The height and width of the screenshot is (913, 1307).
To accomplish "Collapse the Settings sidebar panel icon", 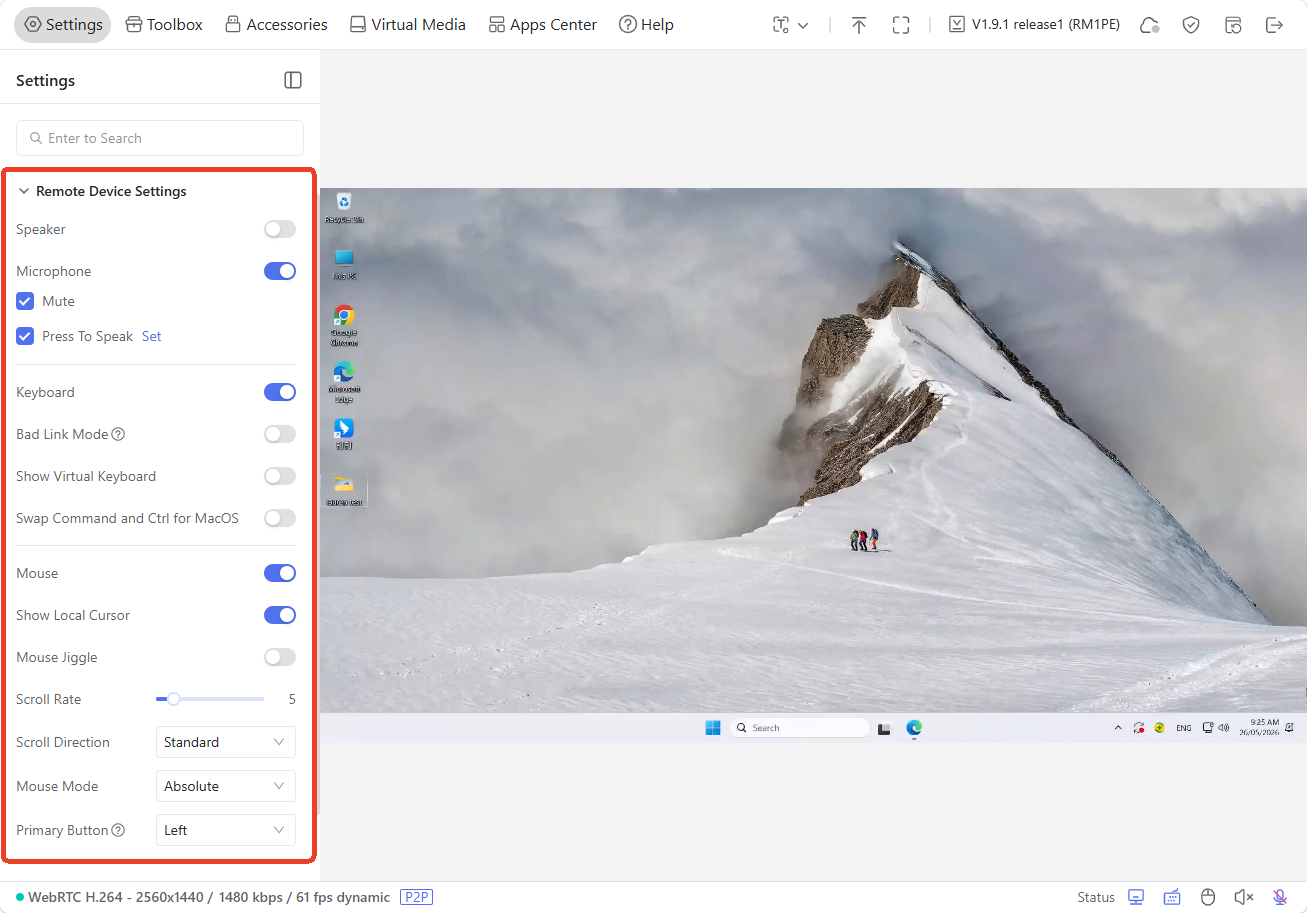I will tap(293, 80).
